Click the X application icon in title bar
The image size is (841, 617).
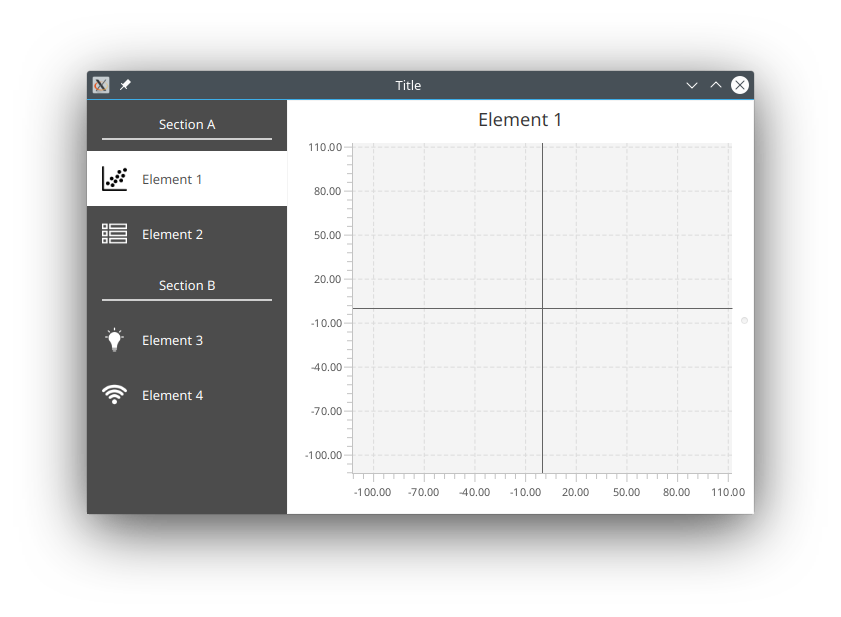[x=101, y=85]
